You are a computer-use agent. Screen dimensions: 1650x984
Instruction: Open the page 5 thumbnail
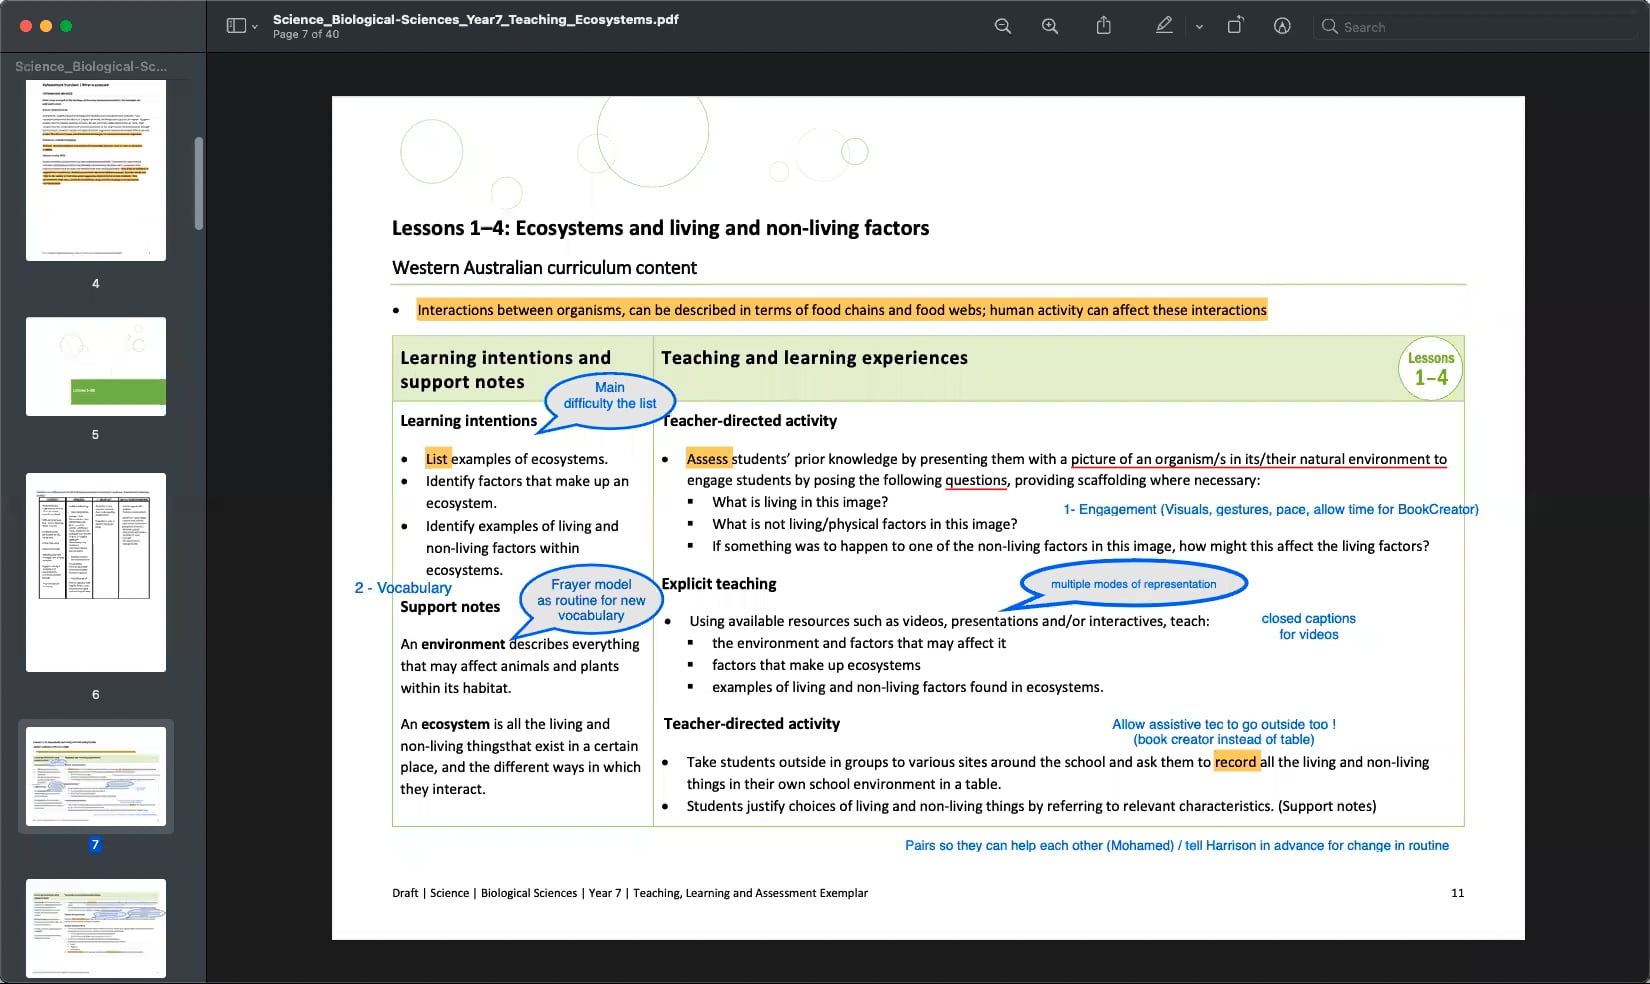pyautogui.click(x=96, y=366)
